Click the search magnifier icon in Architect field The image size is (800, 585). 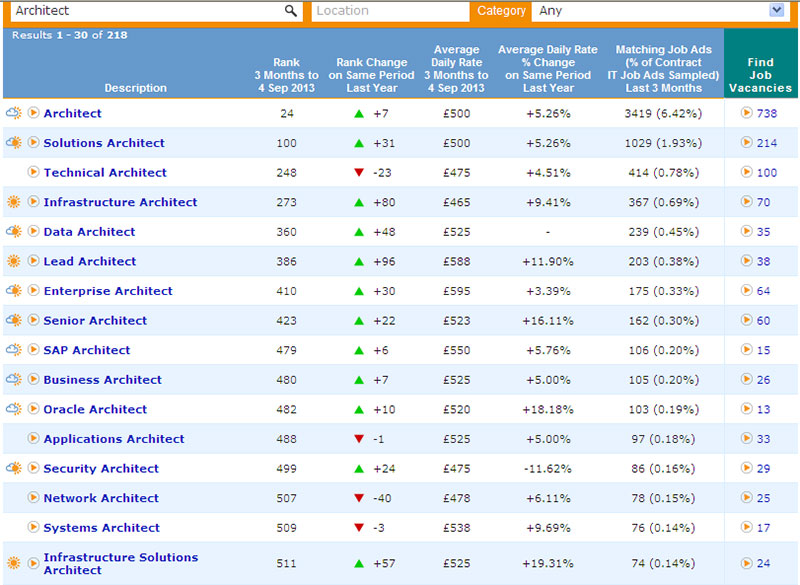coord(290,11)
